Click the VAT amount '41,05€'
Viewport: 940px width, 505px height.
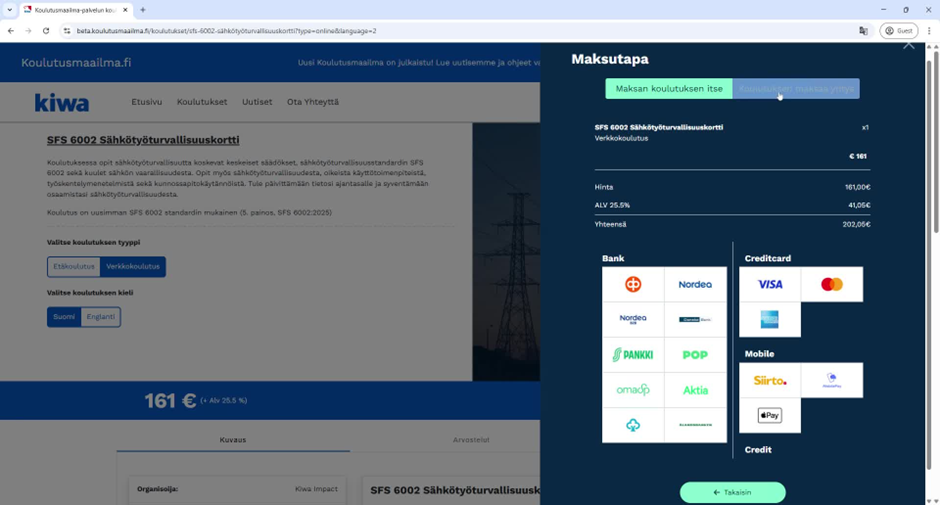859,205
